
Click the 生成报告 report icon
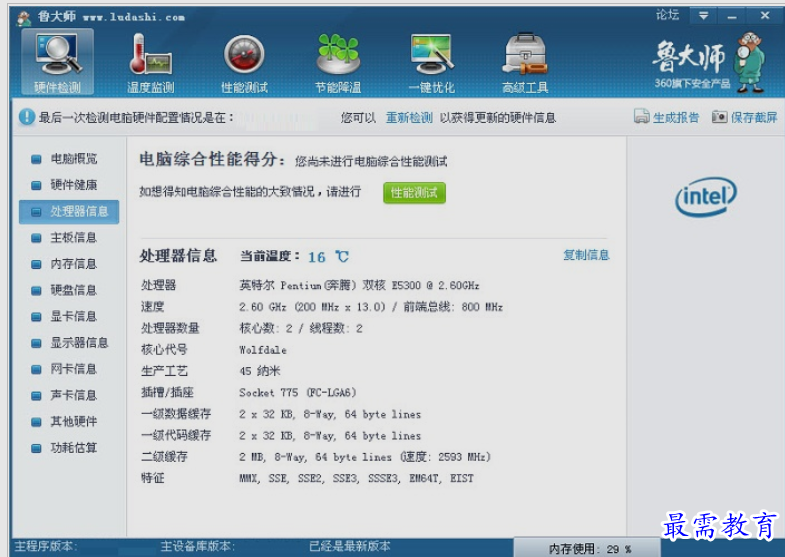pos(641,117)
